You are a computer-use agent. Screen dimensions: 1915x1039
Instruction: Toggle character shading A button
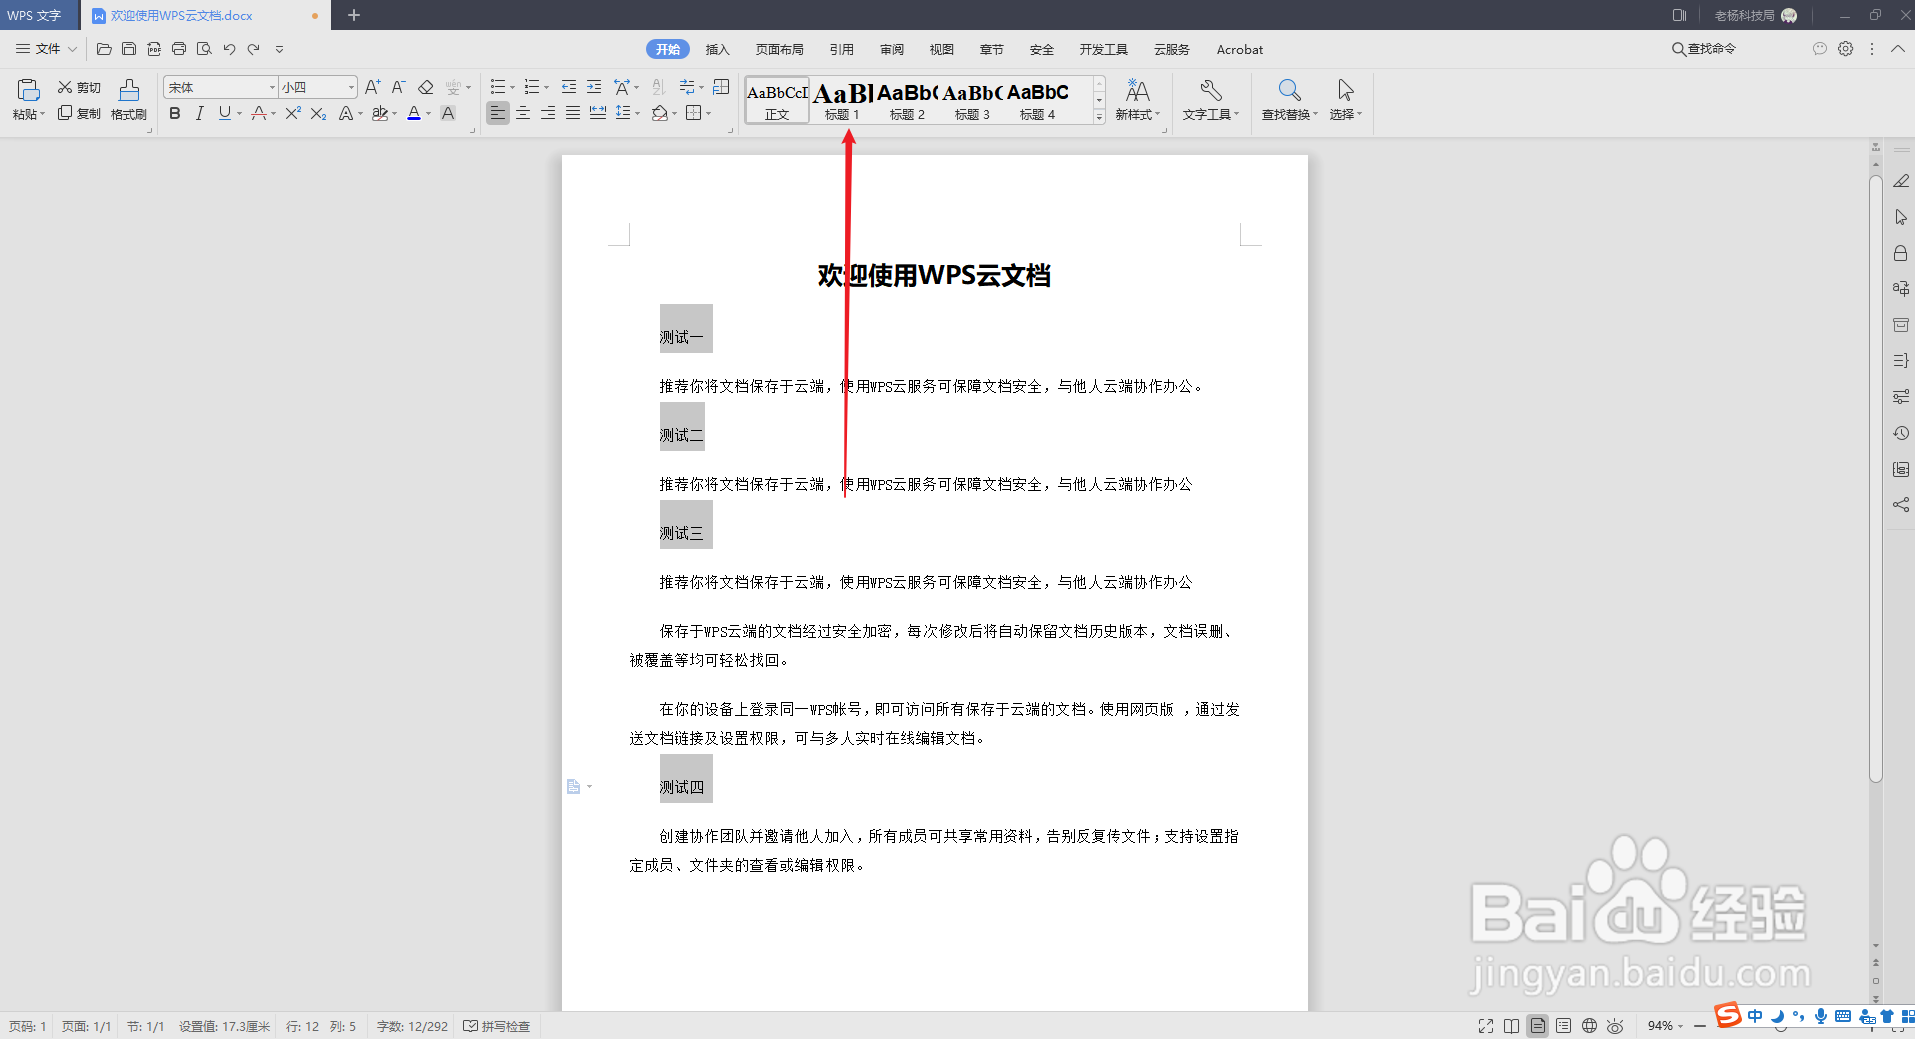coord(448,113)
